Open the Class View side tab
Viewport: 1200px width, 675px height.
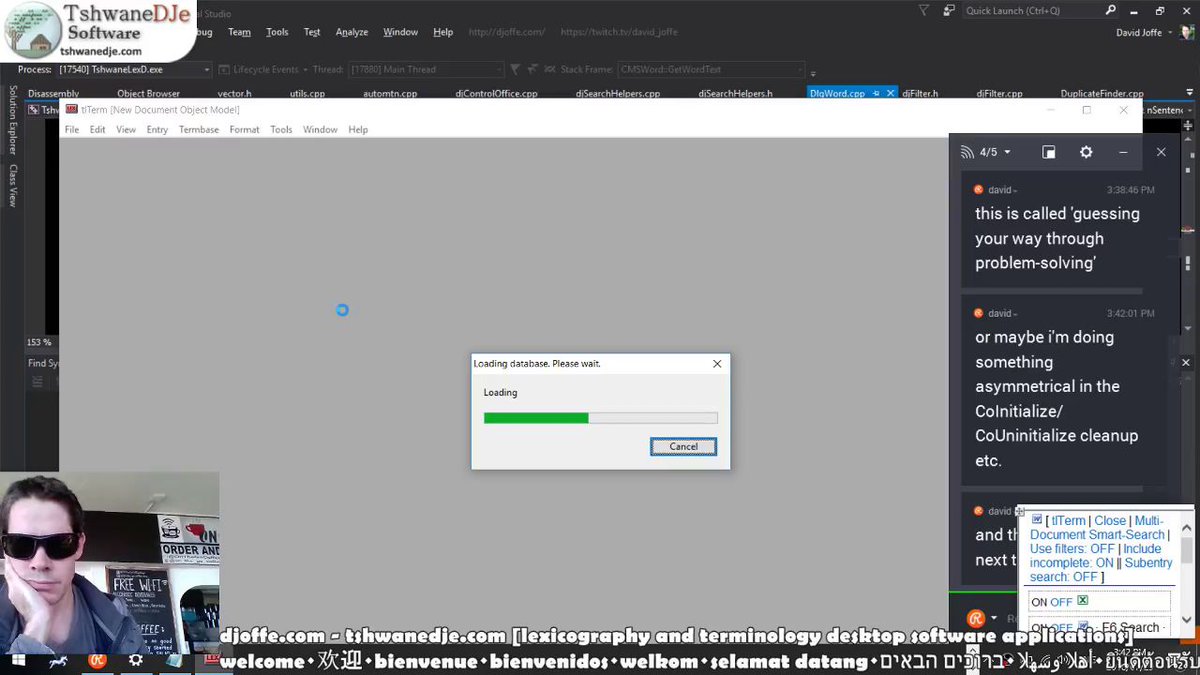(x=13, y=185)
